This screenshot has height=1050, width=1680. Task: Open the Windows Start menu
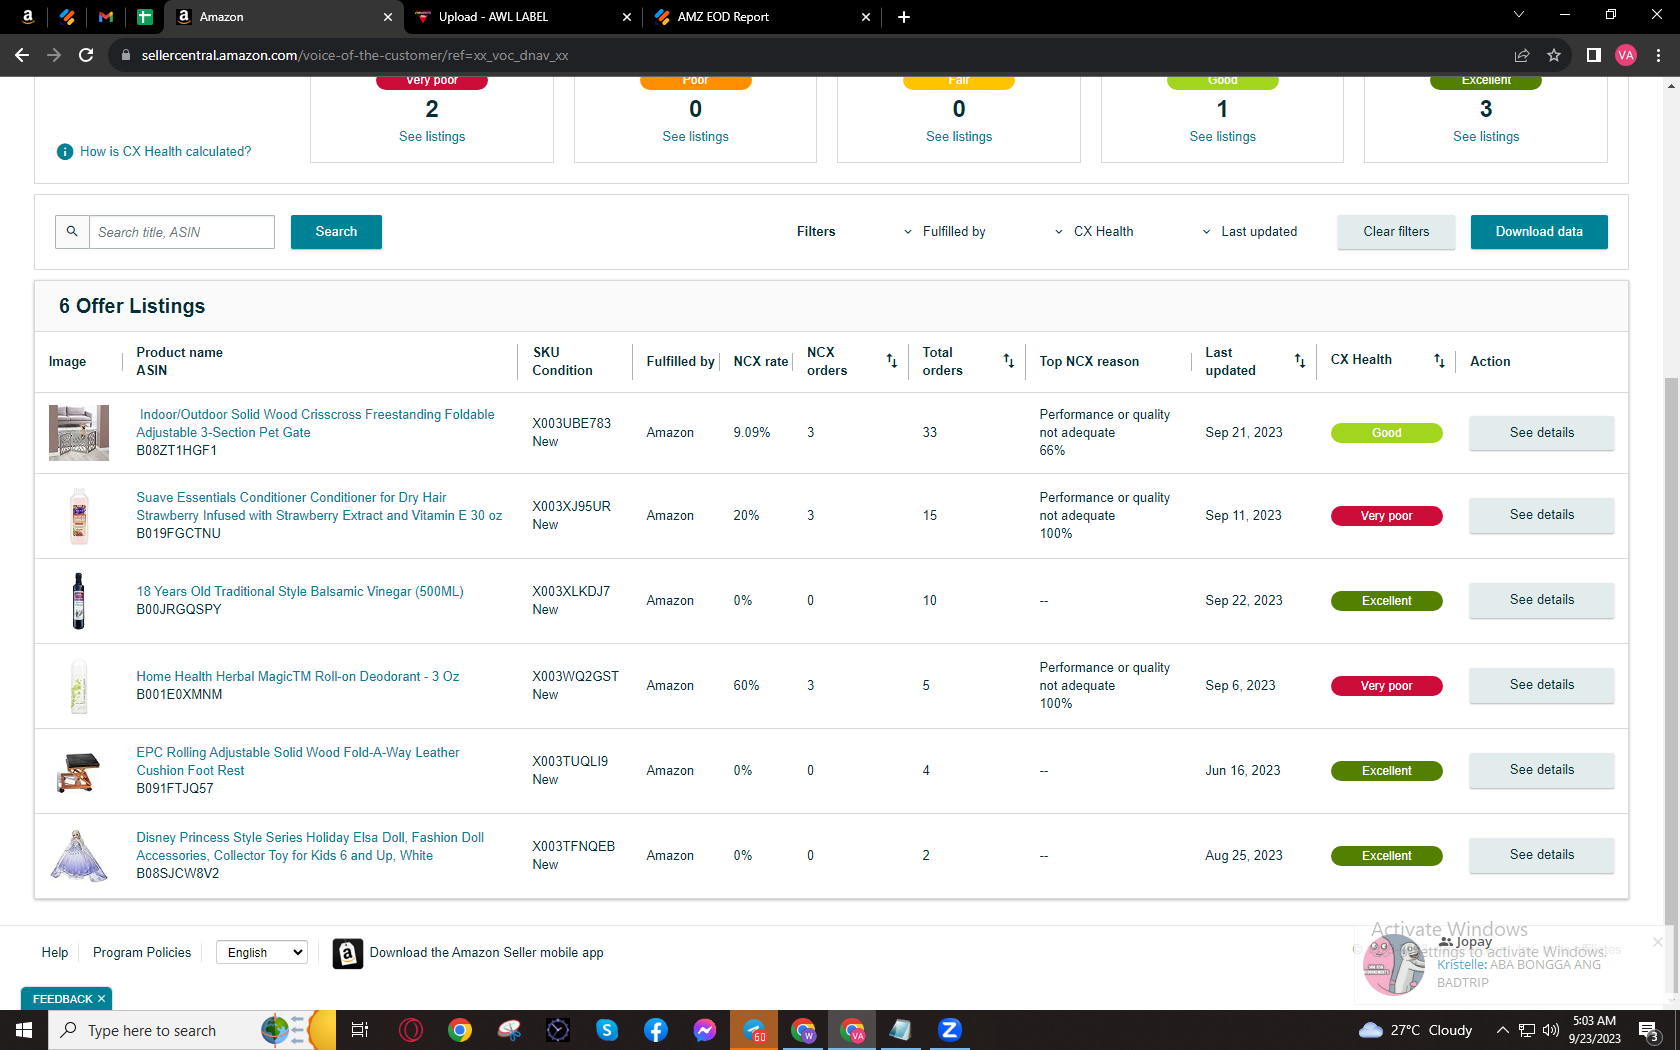[x=24, y=1030]
